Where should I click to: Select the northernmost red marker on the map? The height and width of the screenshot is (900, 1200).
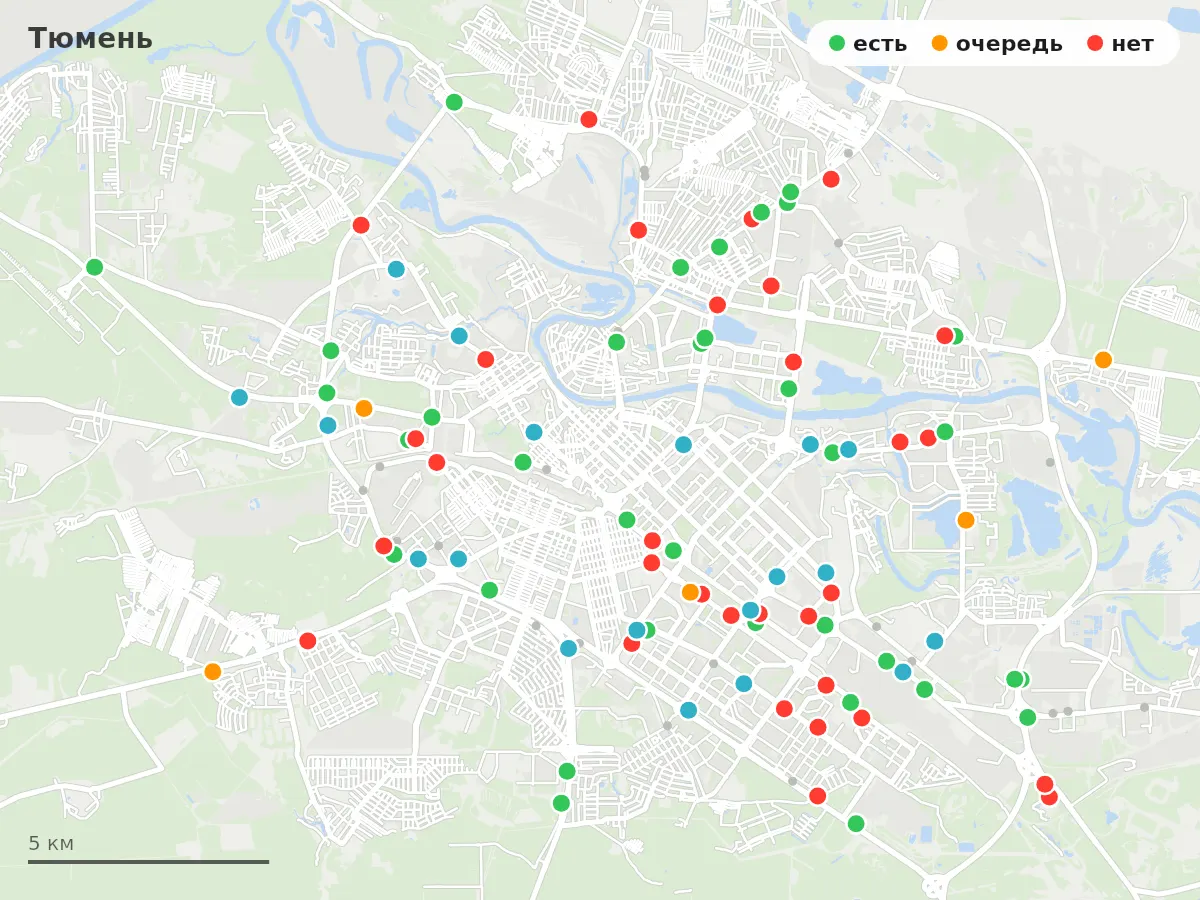[x=589, y=119]
